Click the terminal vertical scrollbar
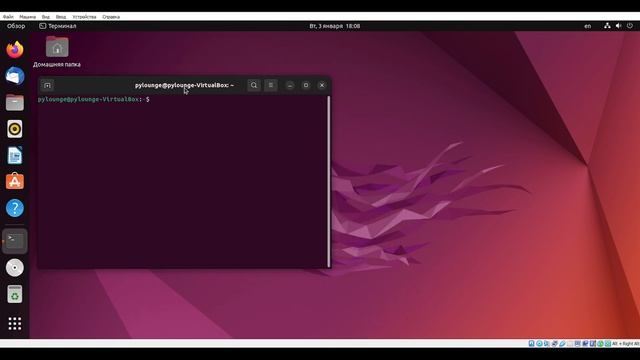The height and width of the screenshot is (360, 640). pyautogui.click(x=329, y=181)
